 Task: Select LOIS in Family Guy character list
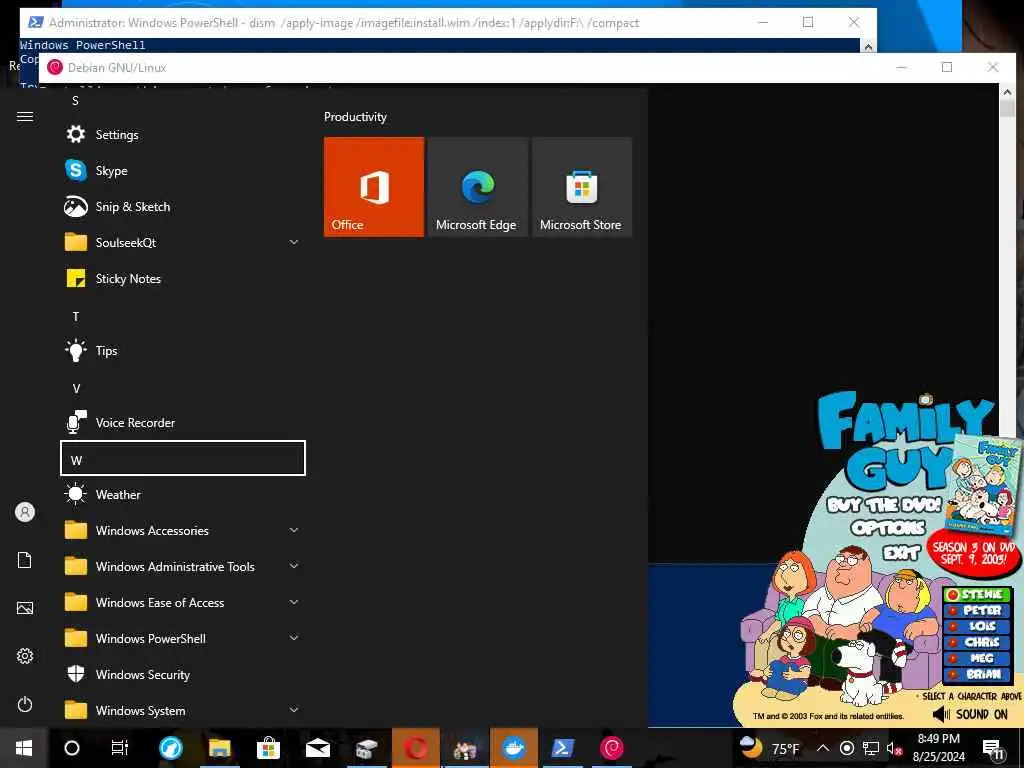(x=978, y=626)
